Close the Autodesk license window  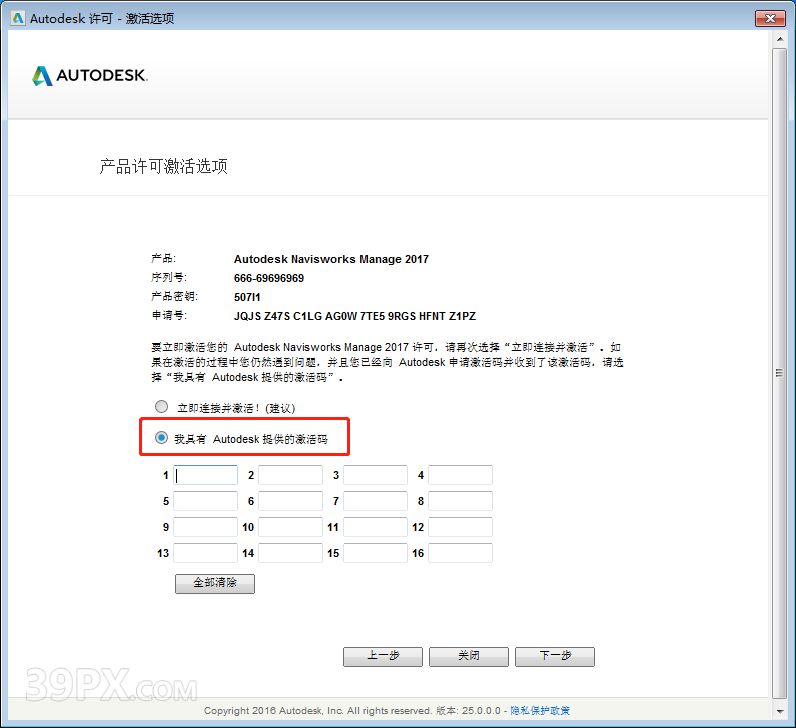click(x=767, y=18)
